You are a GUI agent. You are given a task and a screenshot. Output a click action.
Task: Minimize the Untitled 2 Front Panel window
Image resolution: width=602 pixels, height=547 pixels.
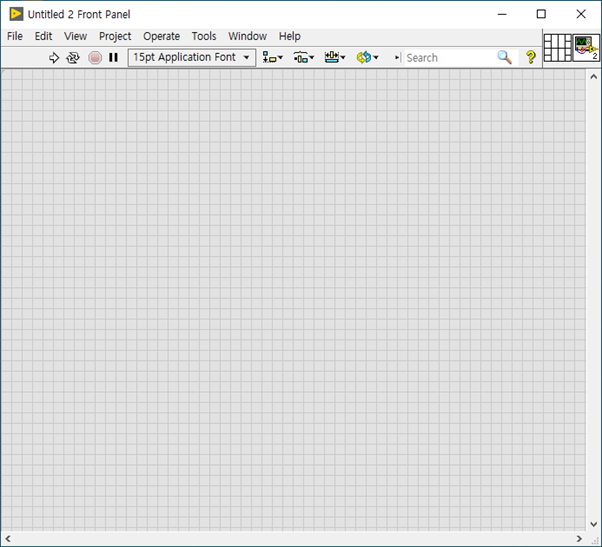click(502, 14)
